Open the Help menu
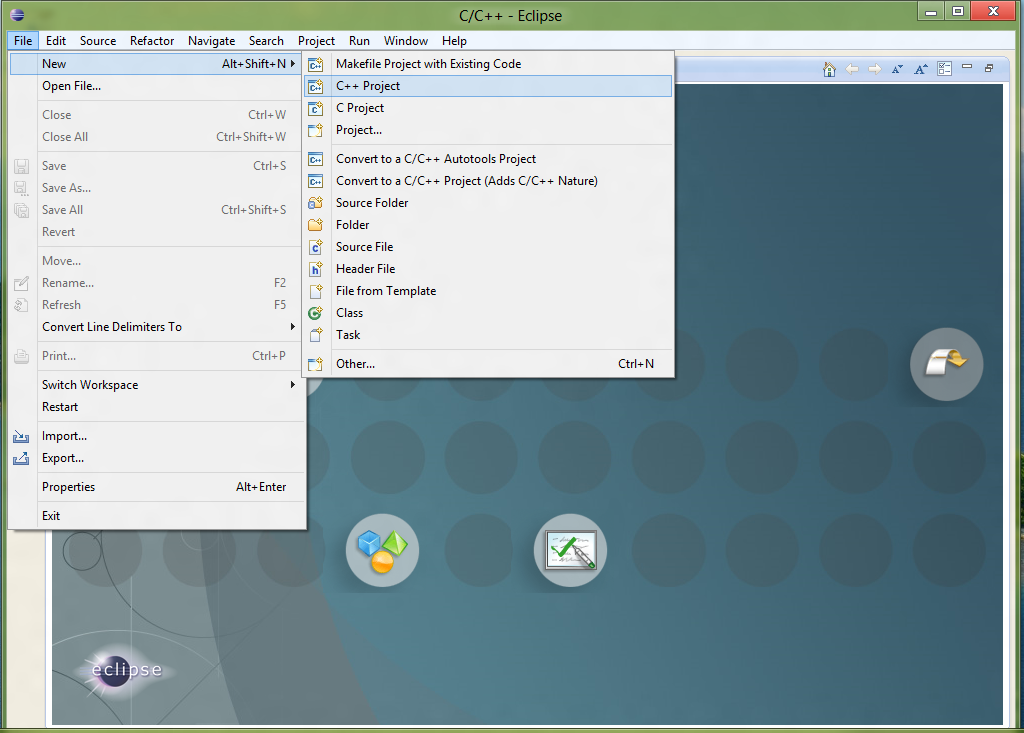1024x733 pixels. pyautogui.click(x=455, y=41)
